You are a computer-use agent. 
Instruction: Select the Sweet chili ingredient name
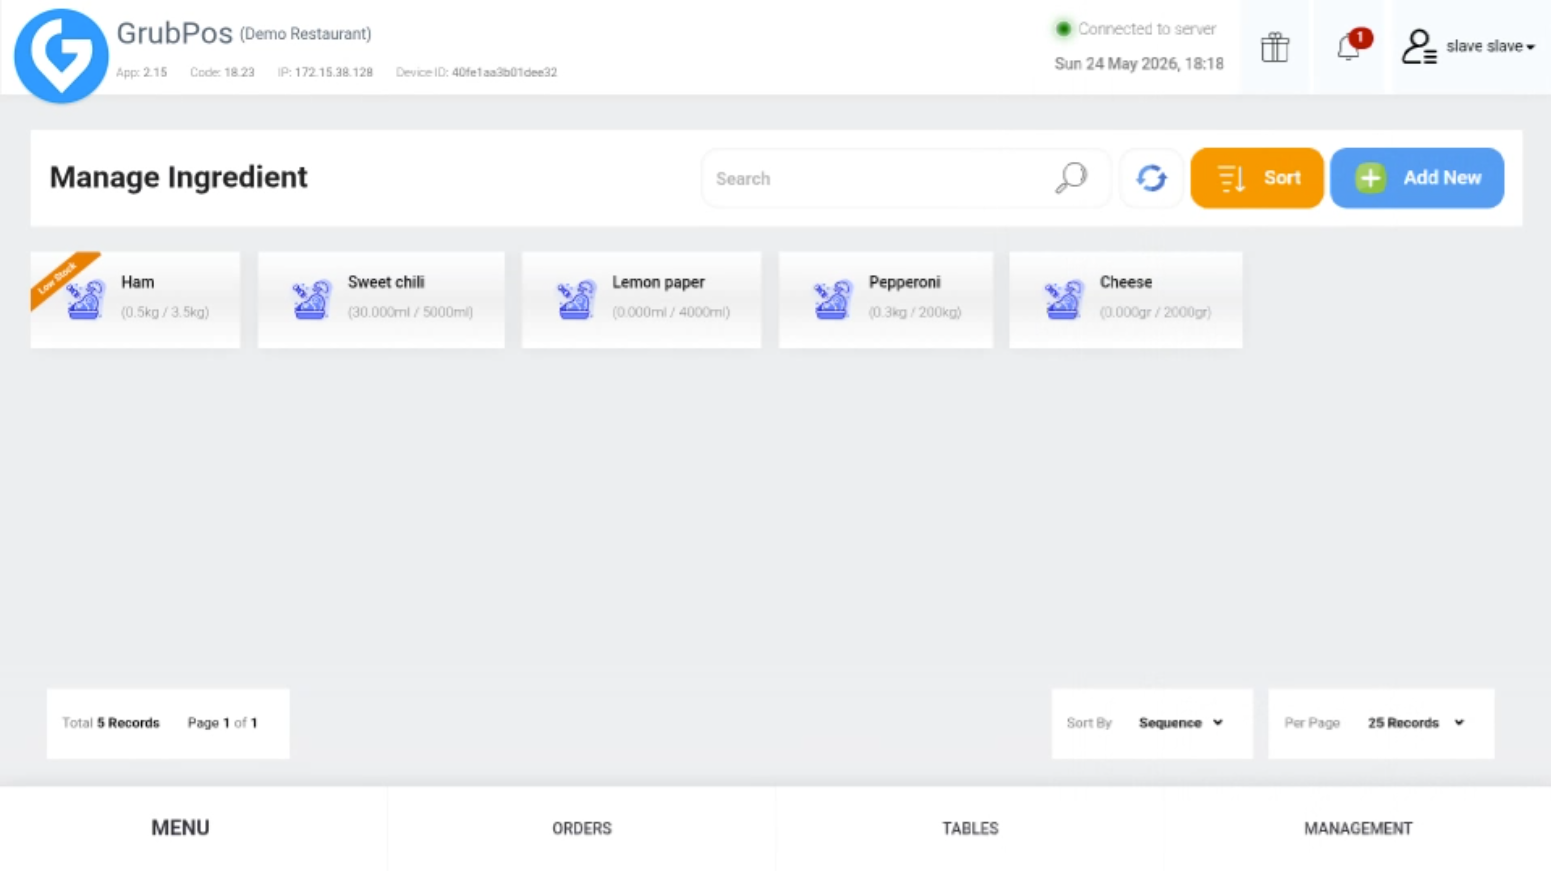tap(386, 282)
